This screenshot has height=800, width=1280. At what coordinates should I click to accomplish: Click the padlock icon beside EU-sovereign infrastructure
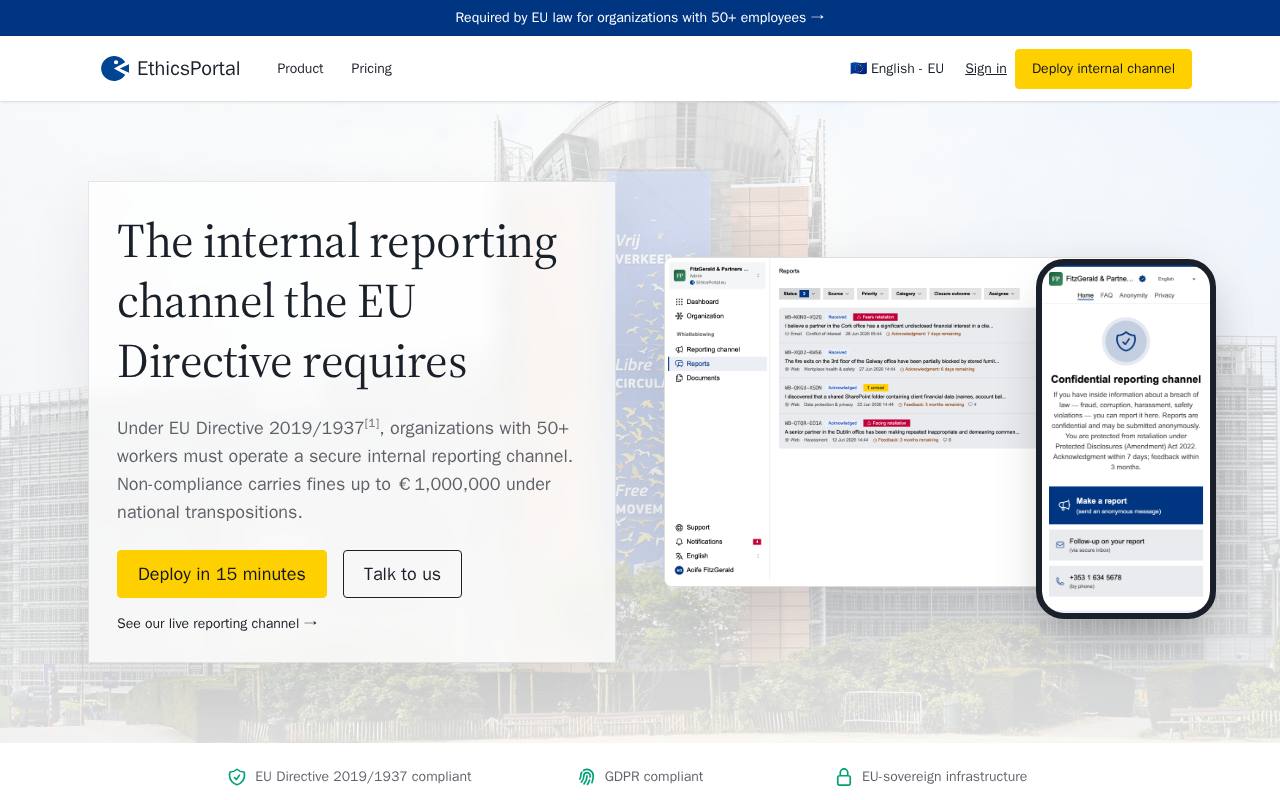coord(844,777)
